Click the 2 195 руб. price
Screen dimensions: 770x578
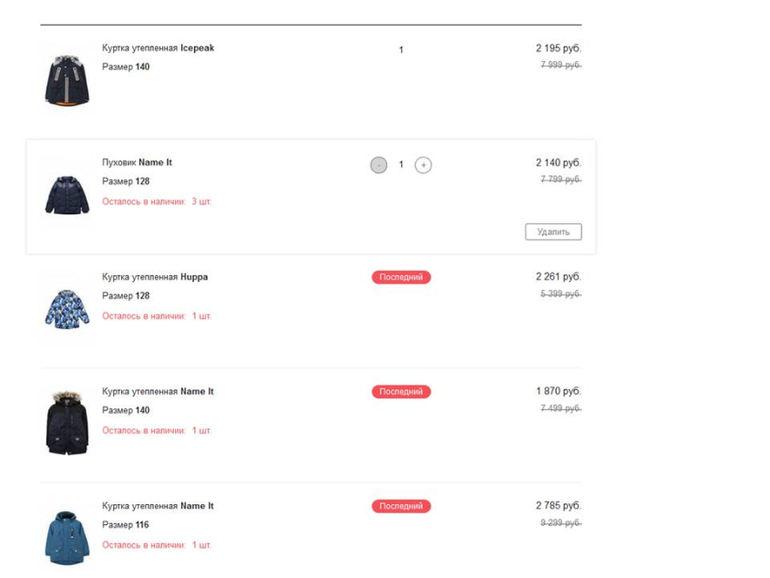point(558,48)
